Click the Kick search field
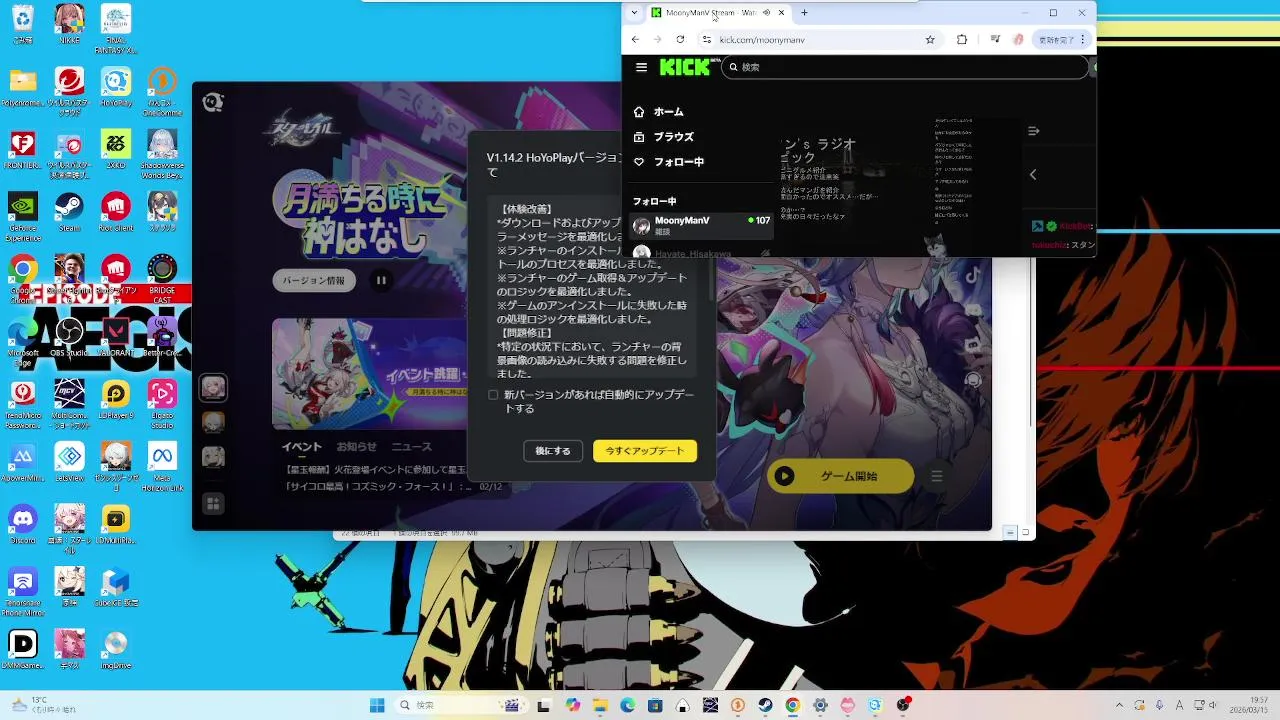The width and height of the screenshot is (1280, 720). click(x=905, y=67)
